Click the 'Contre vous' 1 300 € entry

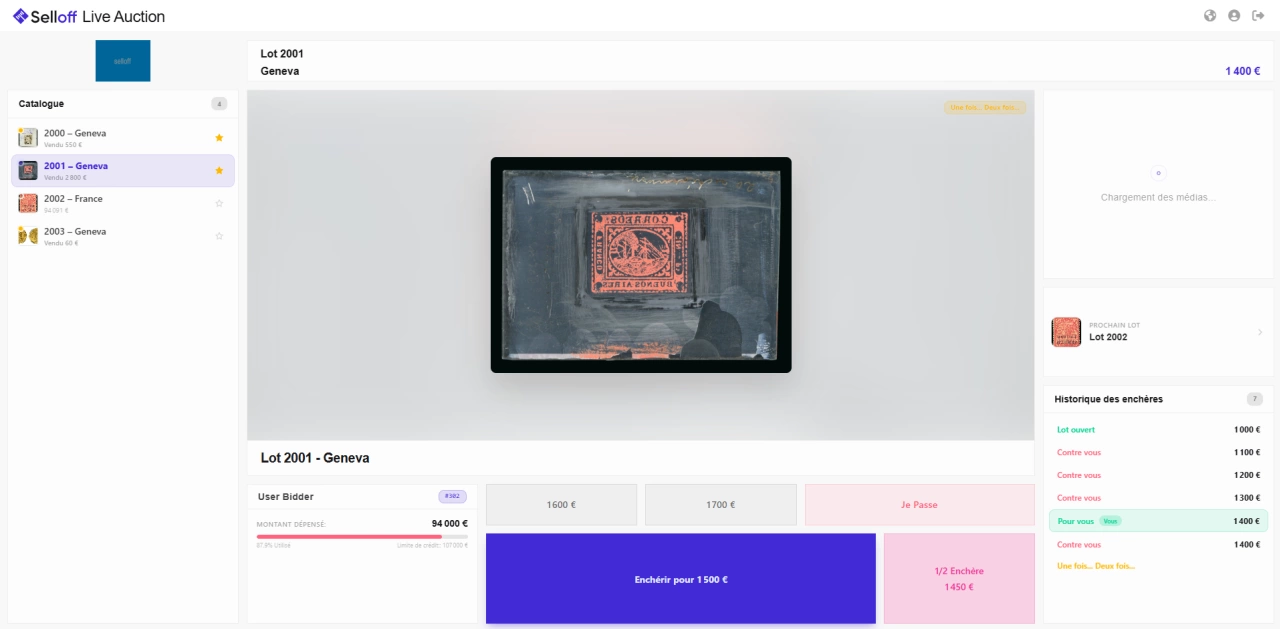pyautogui.click(x=1158, y=498)
